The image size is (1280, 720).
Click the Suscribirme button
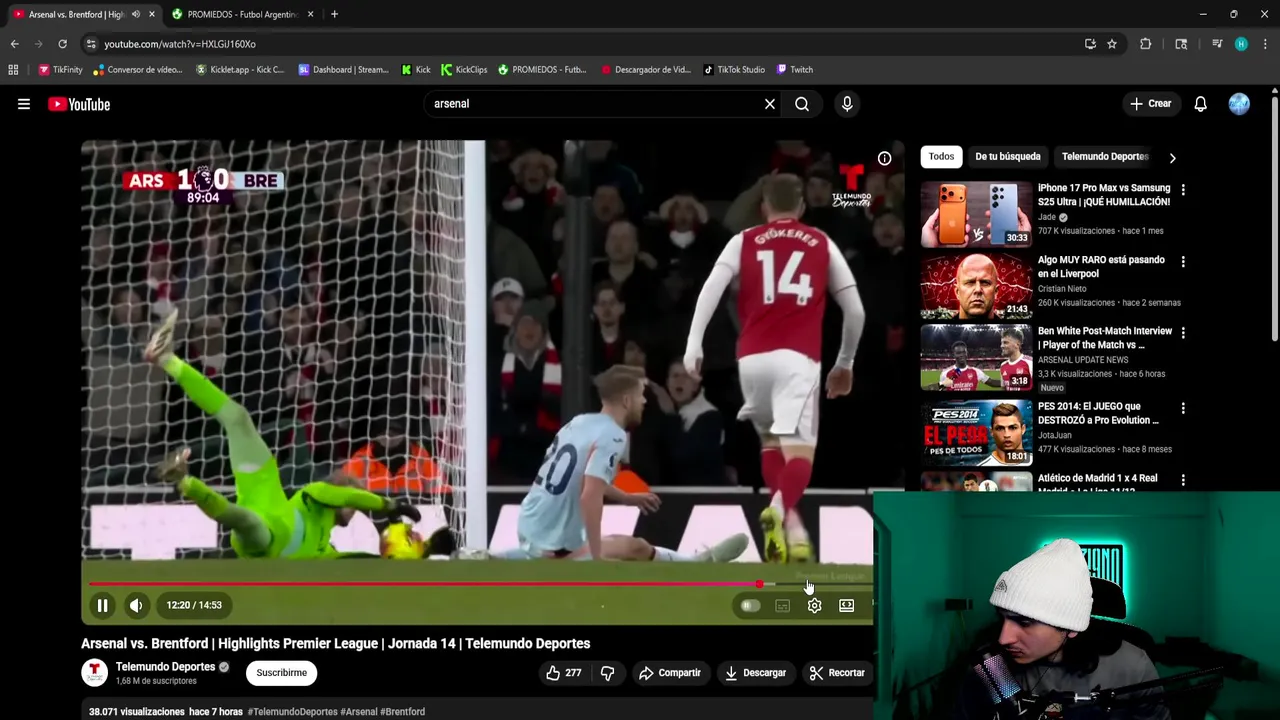click(281, 673)
